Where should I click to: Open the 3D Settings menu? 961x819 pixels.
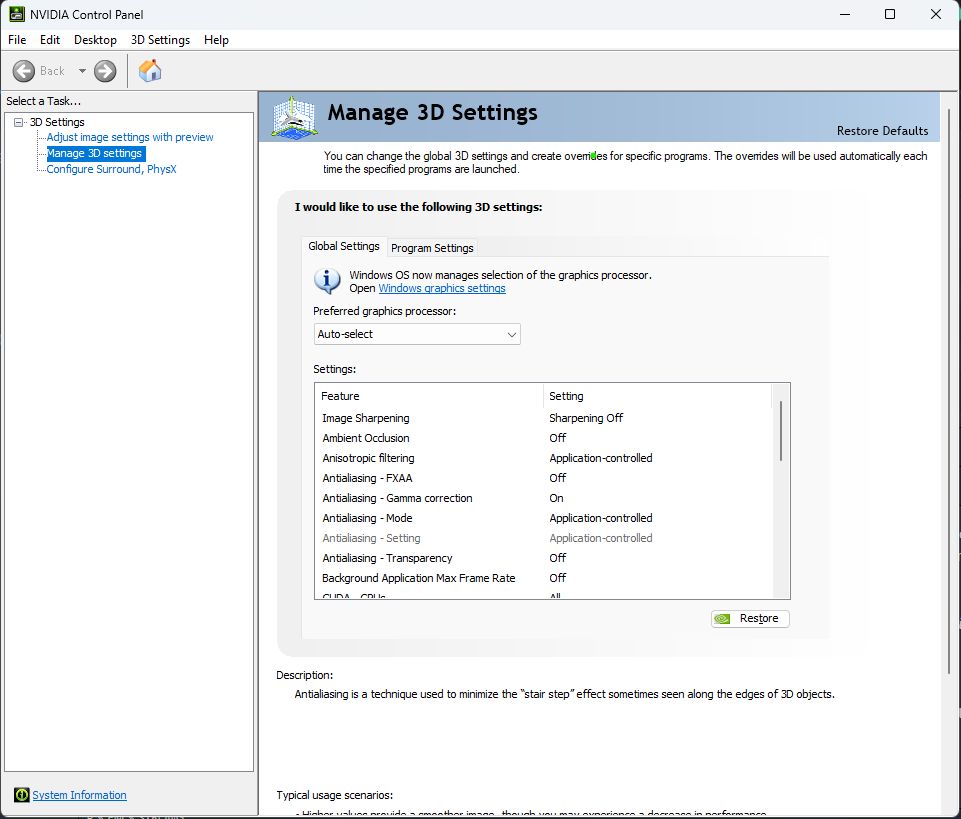160,40
